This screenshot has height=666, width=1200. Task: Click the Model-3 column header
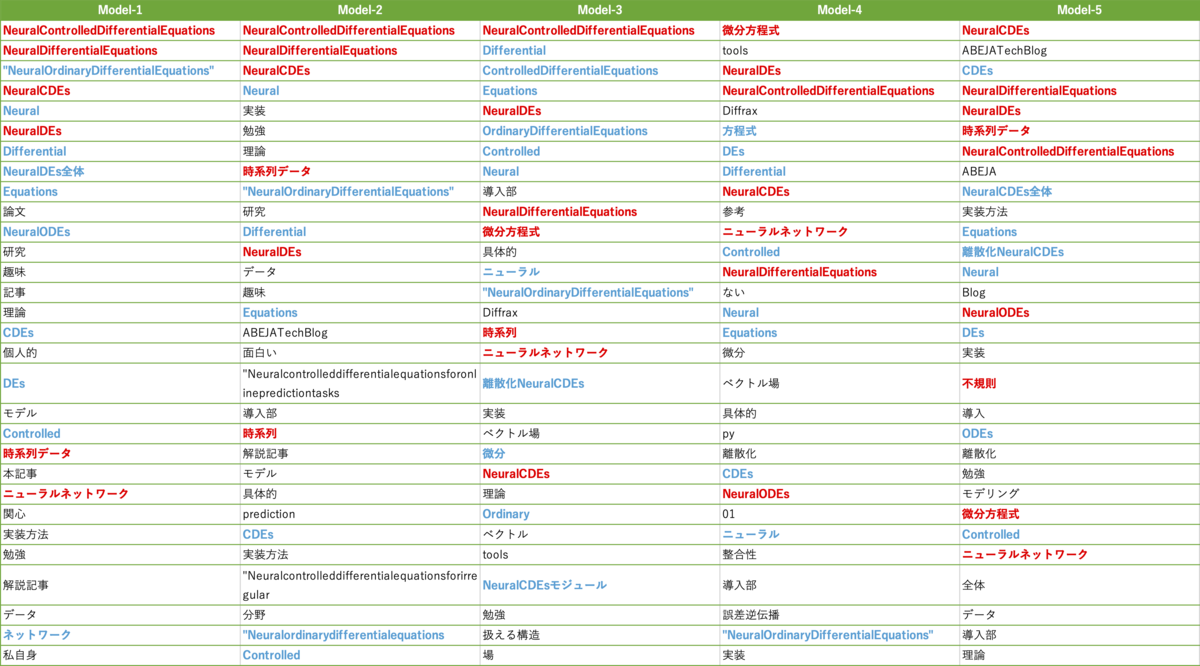coord(599,10)
